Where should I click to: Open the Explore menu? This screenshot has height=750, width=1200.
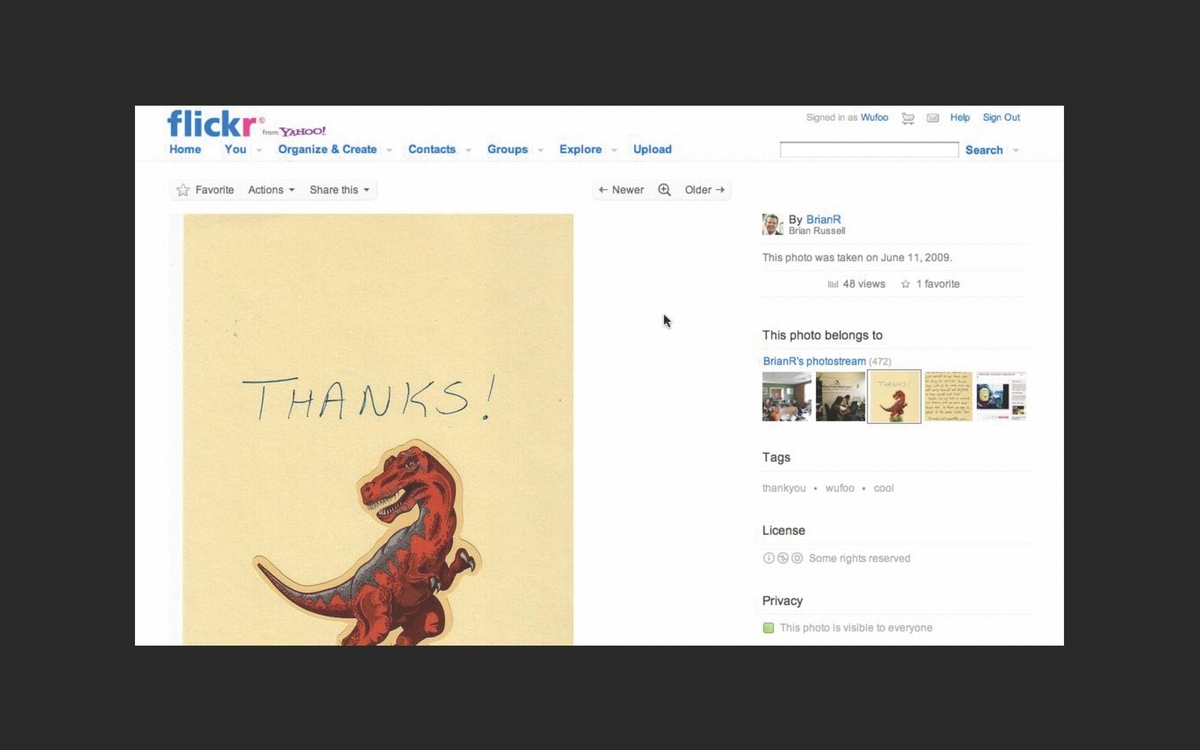point(580,149)
